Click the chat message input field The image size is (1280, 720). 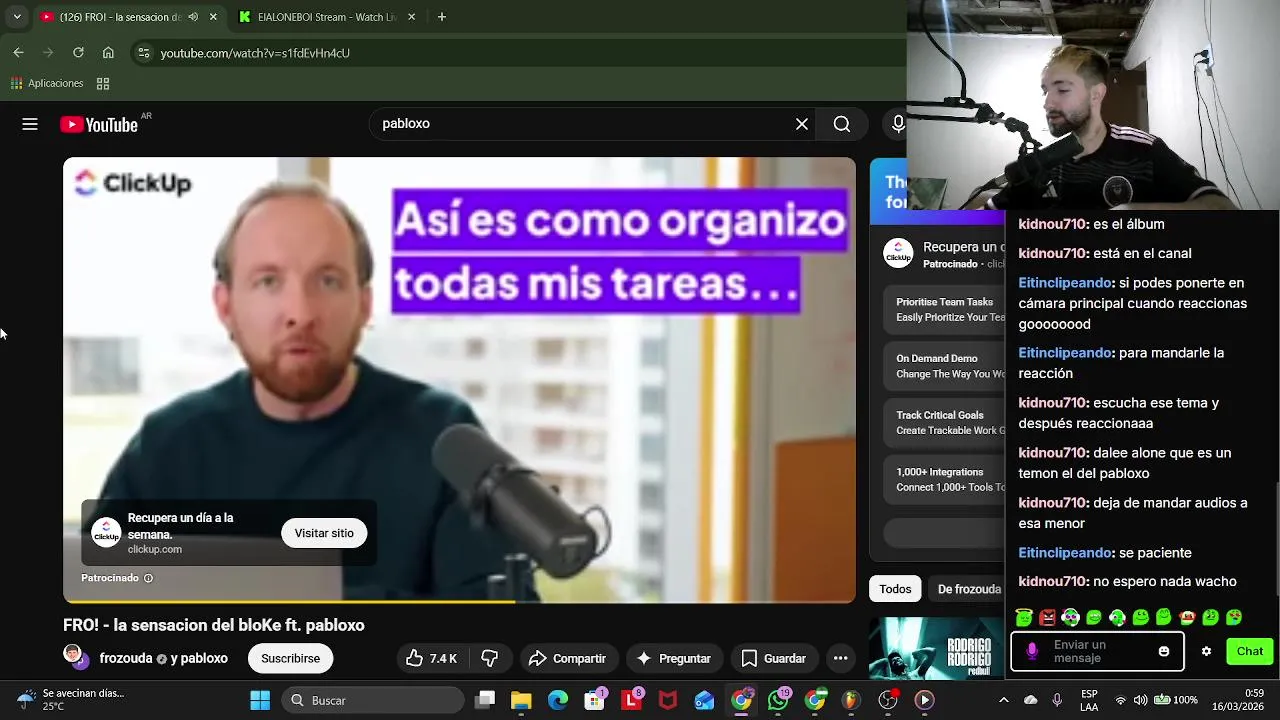click(1097, 652)
